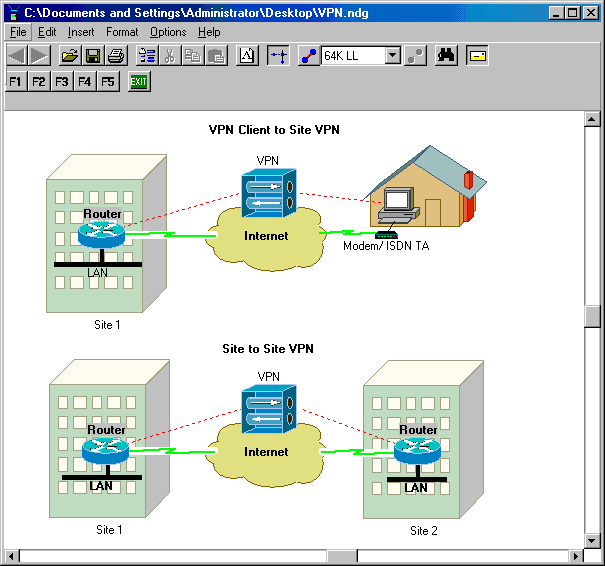Click the back arrow toolbar icon
The image size is (605, 566).
click(17, 56)
